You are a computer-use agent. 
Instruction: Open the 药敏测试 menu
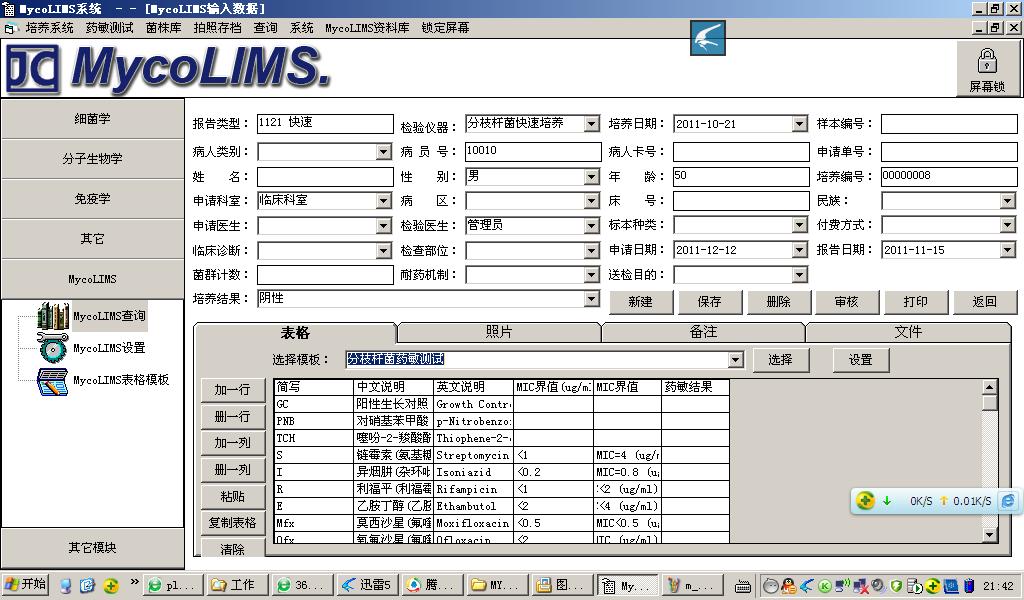(x=109, y=28)
